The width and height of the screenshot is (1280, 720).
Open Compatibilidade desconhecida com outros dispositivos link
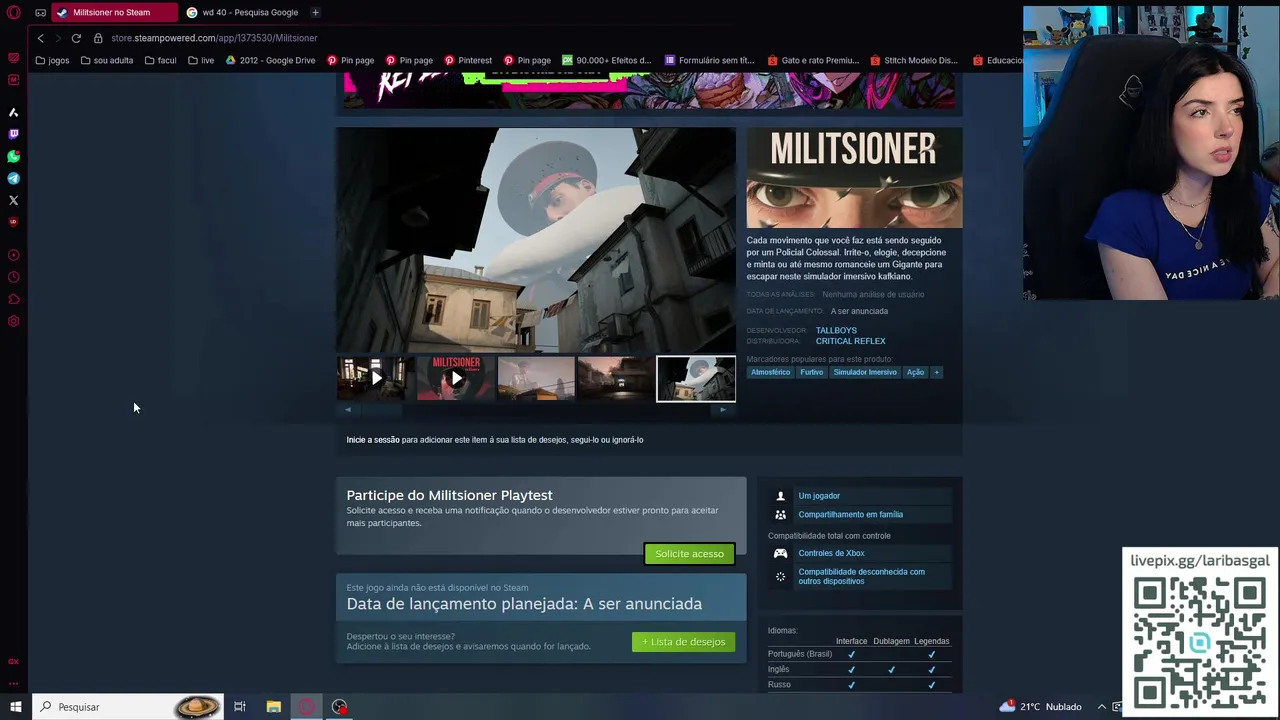(861, 577)
